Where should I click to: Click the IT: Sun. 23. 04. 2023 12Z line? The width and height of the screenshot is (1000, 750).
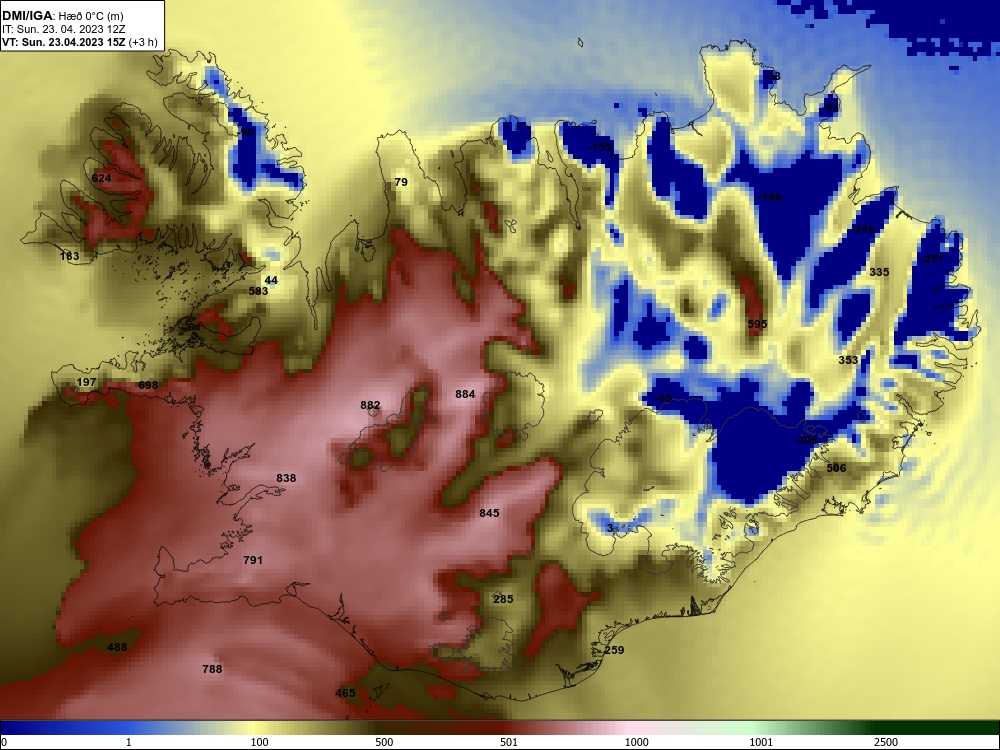click(x=64, y=29)
